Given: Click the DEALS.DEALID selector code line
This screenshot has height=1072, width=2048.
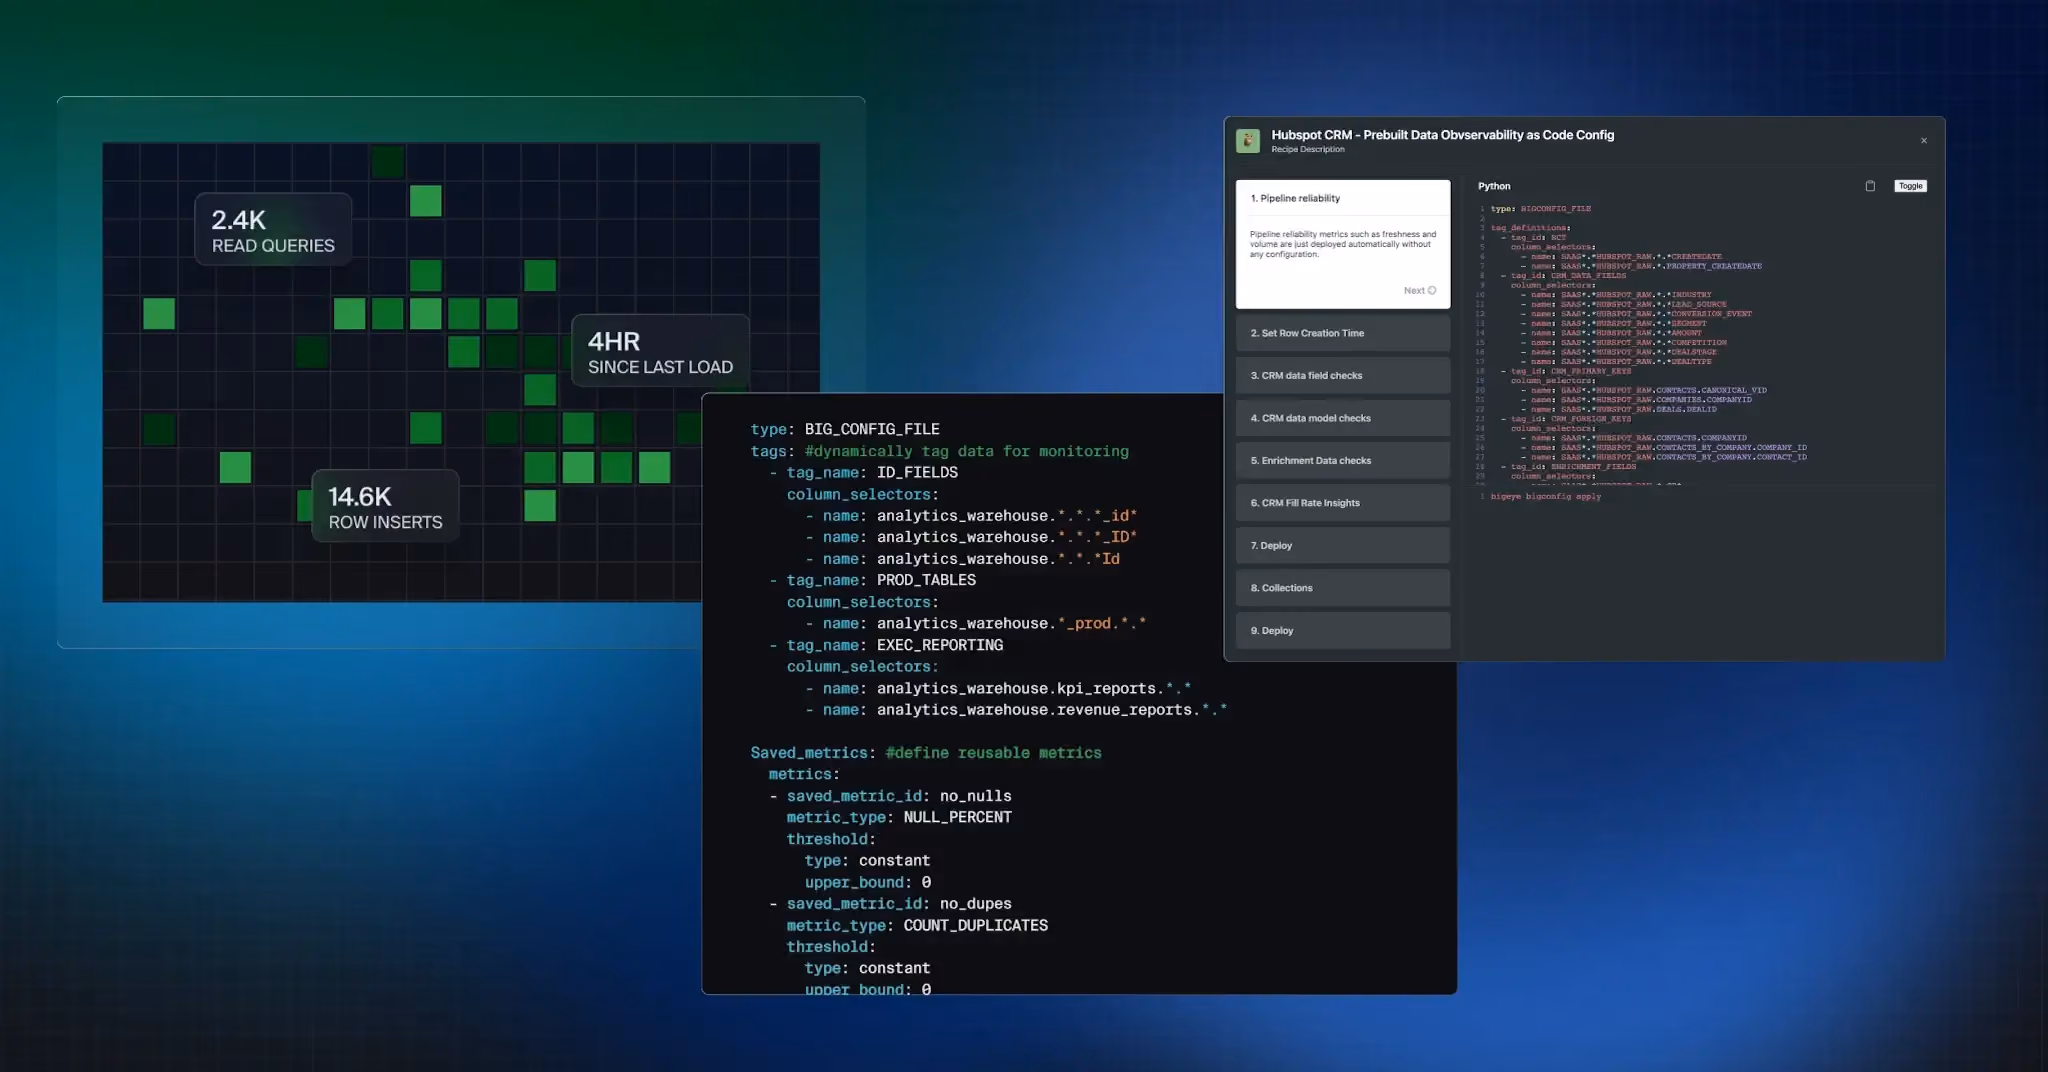Looking at the screenshot, I should tap(1619, 410).
